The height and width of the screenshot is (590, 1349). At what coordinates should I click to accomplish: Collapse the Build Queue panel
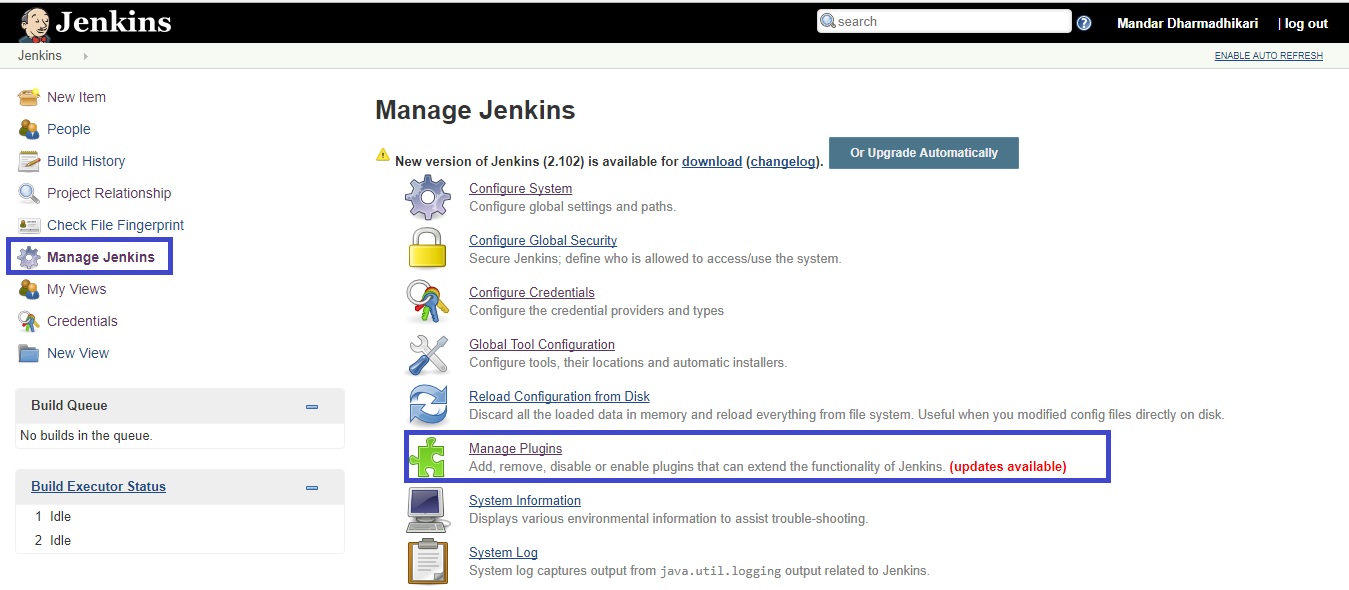point(312,407)
